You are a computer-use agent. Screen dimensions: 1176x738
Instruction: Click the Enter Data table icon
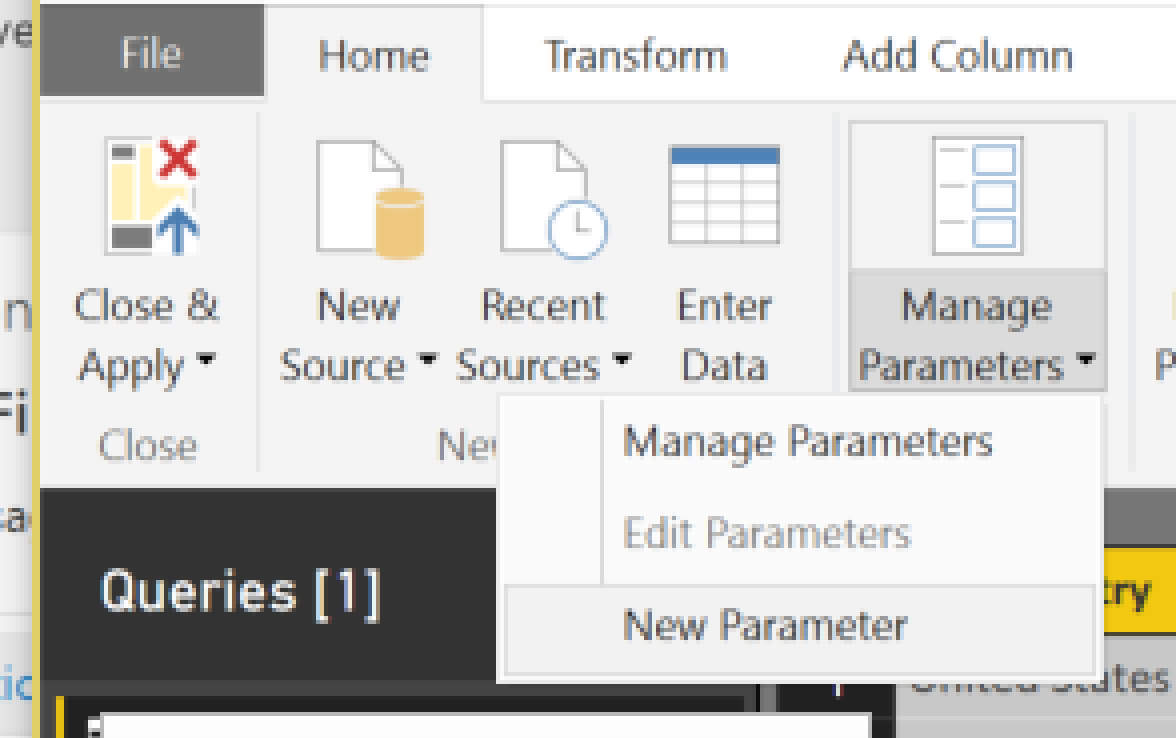(x=724, y=196)
